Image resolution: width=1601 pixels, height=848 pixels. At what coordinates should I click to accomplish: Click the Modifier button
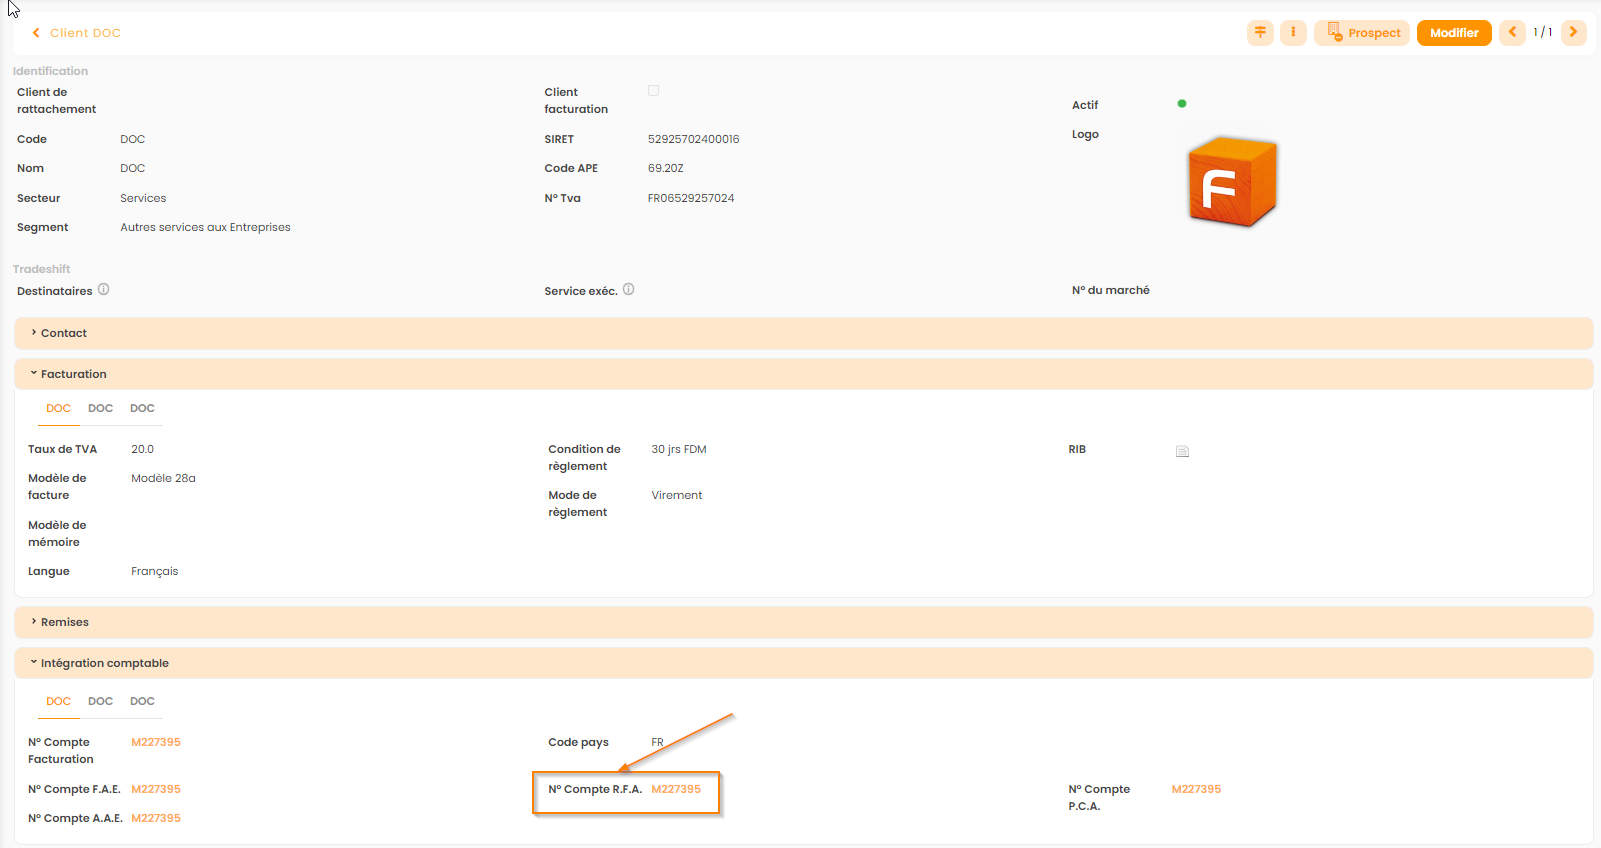[x=1453, y=33]
